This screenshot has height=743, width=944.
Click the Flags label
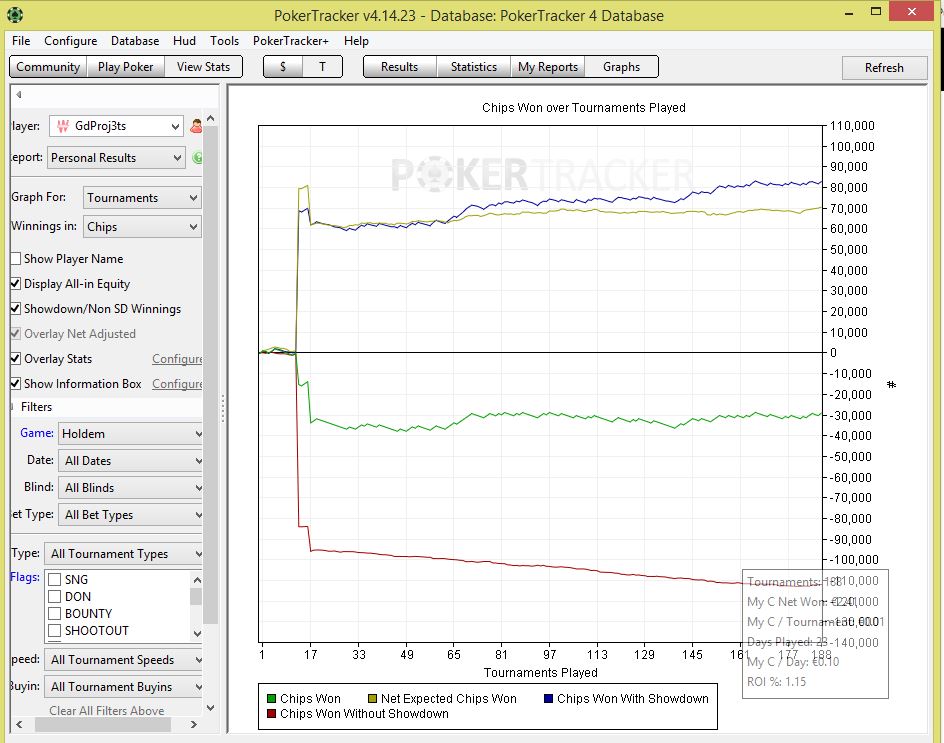(25, 577)
